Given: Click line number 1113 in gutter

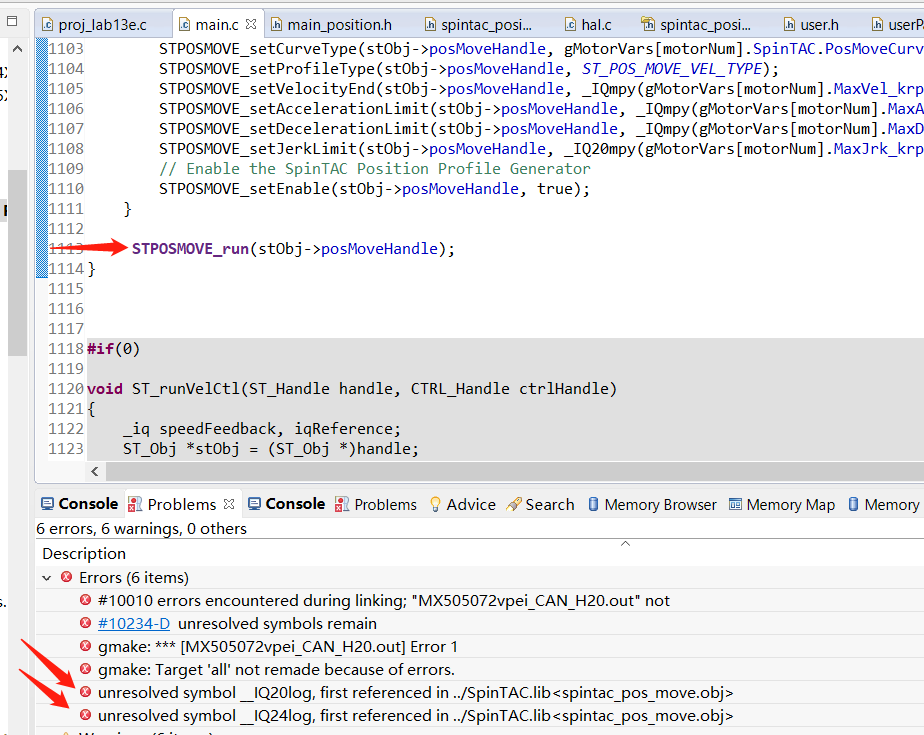Looking at the screenshot, I should point(65,249).
